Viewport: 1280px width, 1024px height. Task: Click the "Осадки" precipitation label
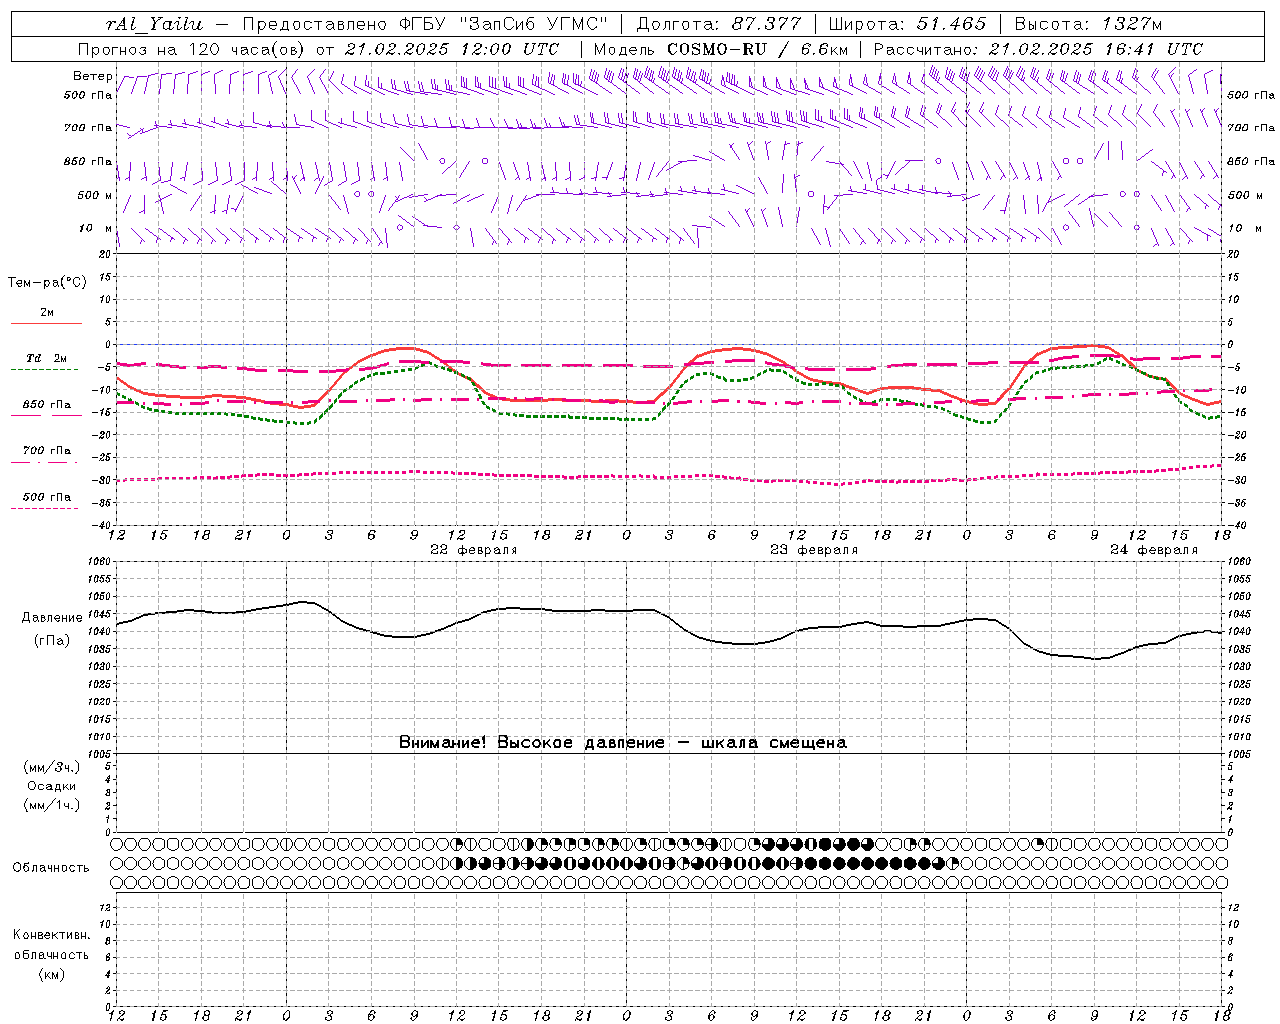click(52, 786)
